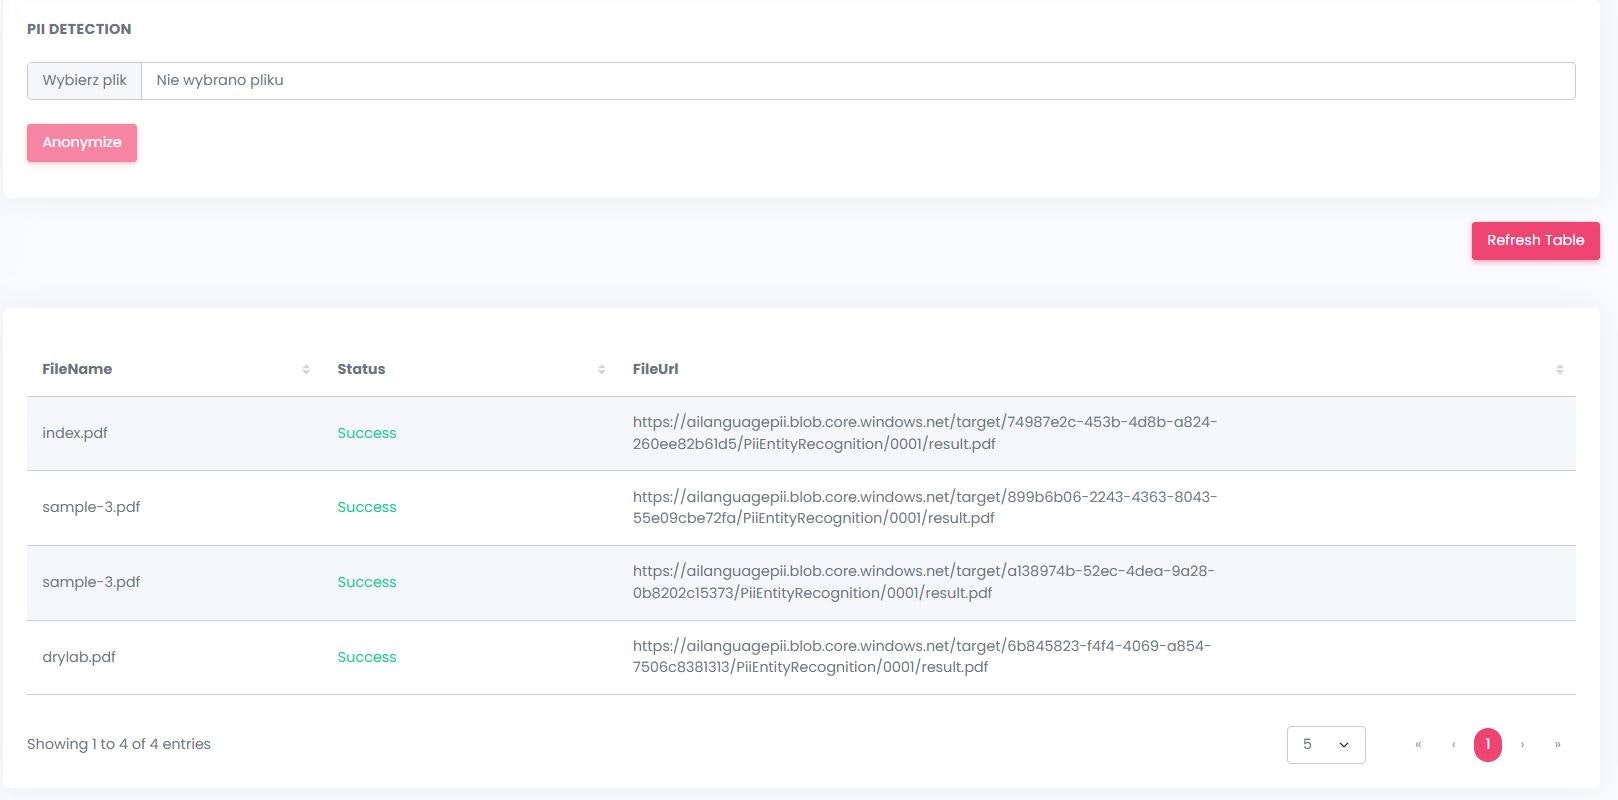Click the PII DETECTION heading
The image size is (1618, 800).
pos(79,30)
